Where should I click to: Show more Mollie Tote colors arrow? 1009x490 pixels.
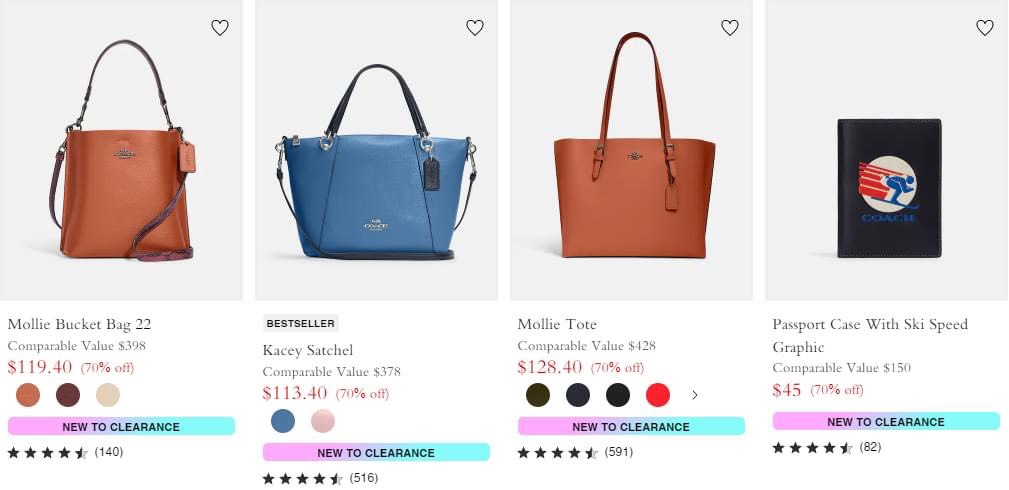(x=694, y=395)
